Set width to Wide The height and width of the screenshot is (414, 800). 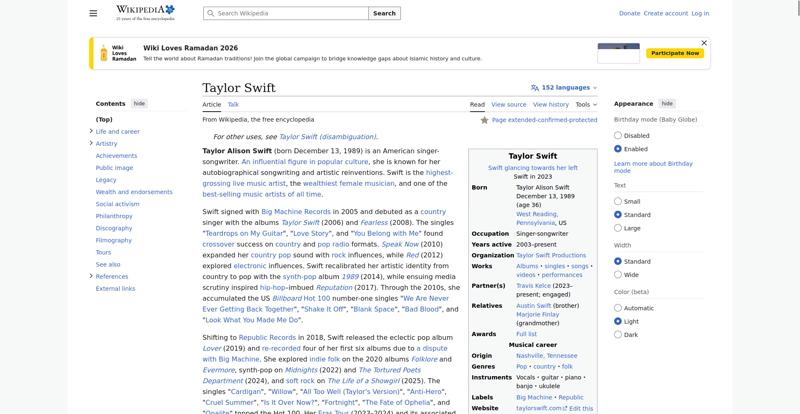pos(618,274)
